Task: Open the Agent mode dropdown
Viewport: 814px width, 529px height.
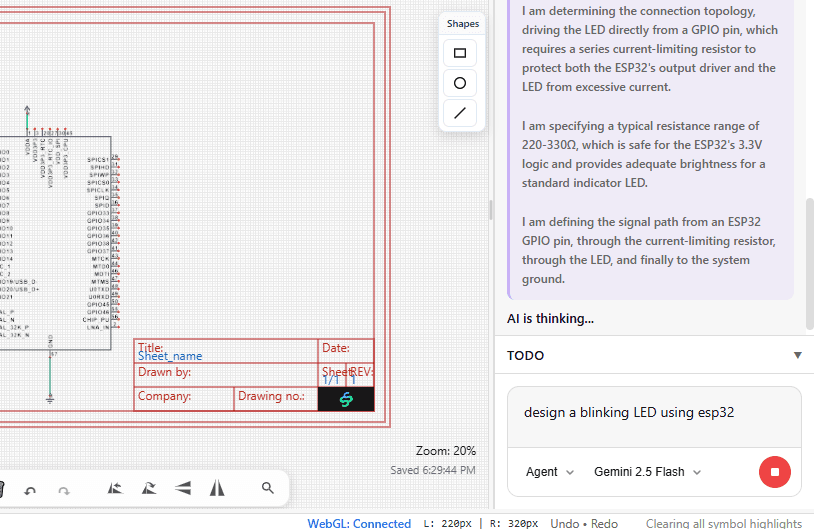Action: [x=550, y=472]
